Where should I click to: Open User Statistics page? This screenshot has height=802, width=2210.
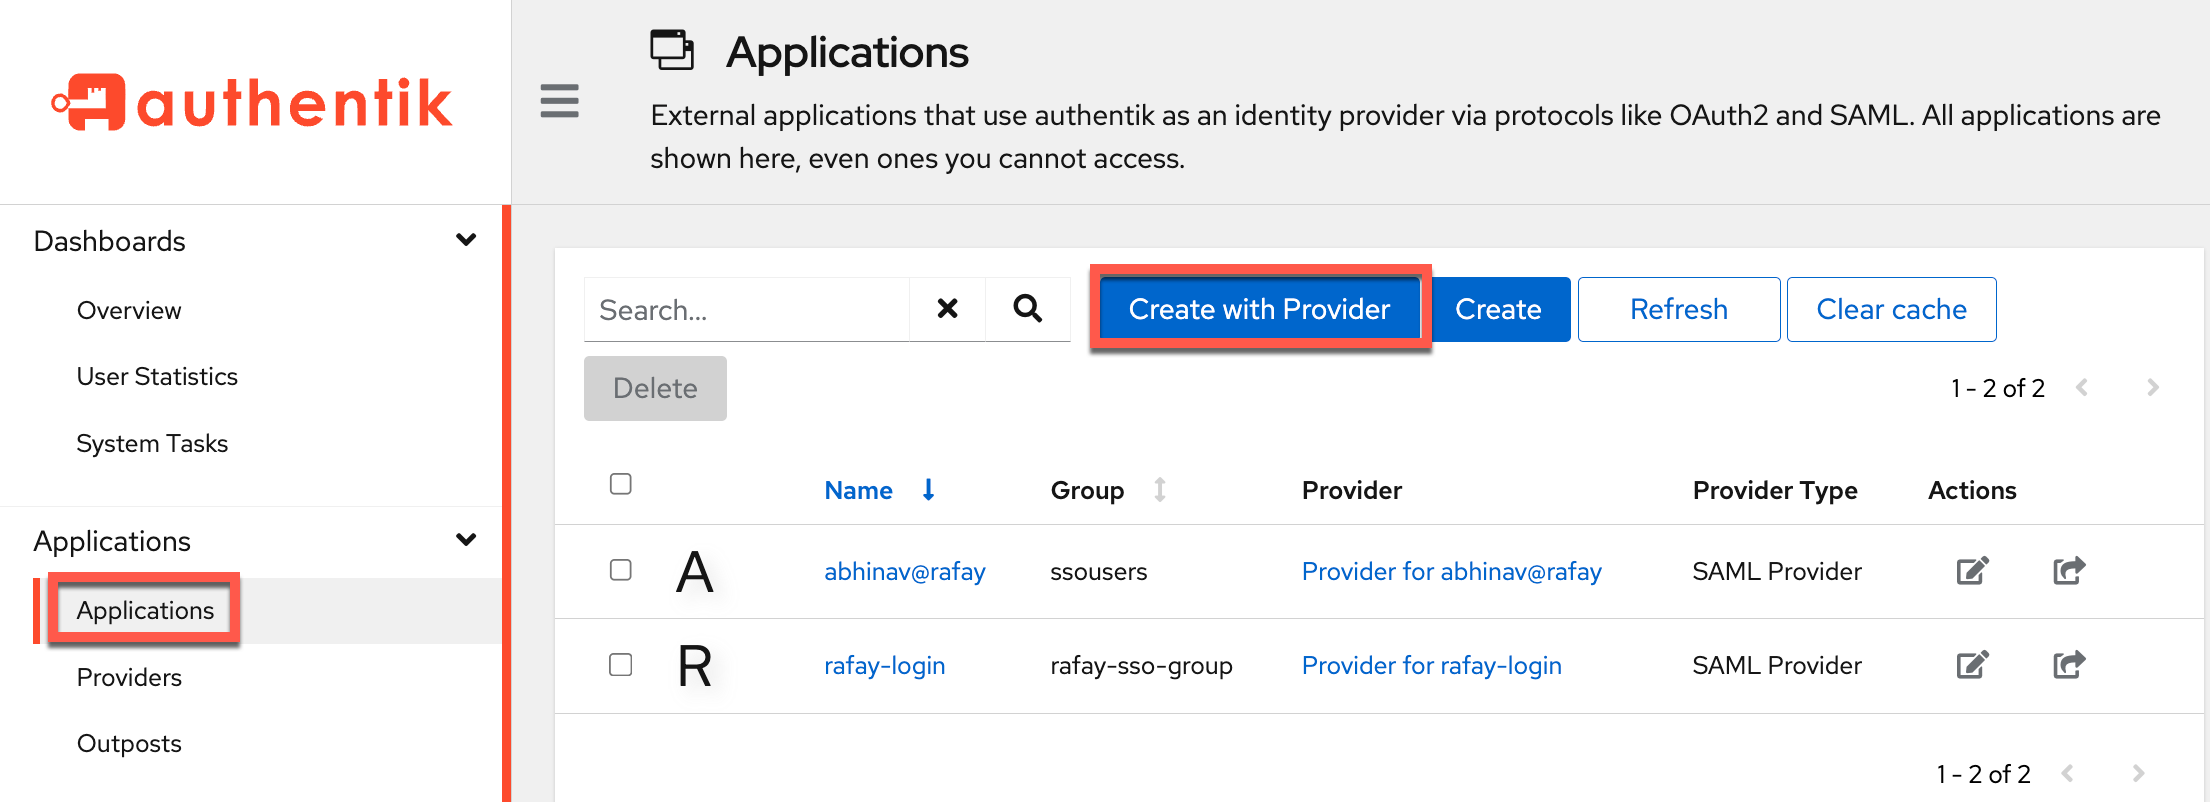157,377
